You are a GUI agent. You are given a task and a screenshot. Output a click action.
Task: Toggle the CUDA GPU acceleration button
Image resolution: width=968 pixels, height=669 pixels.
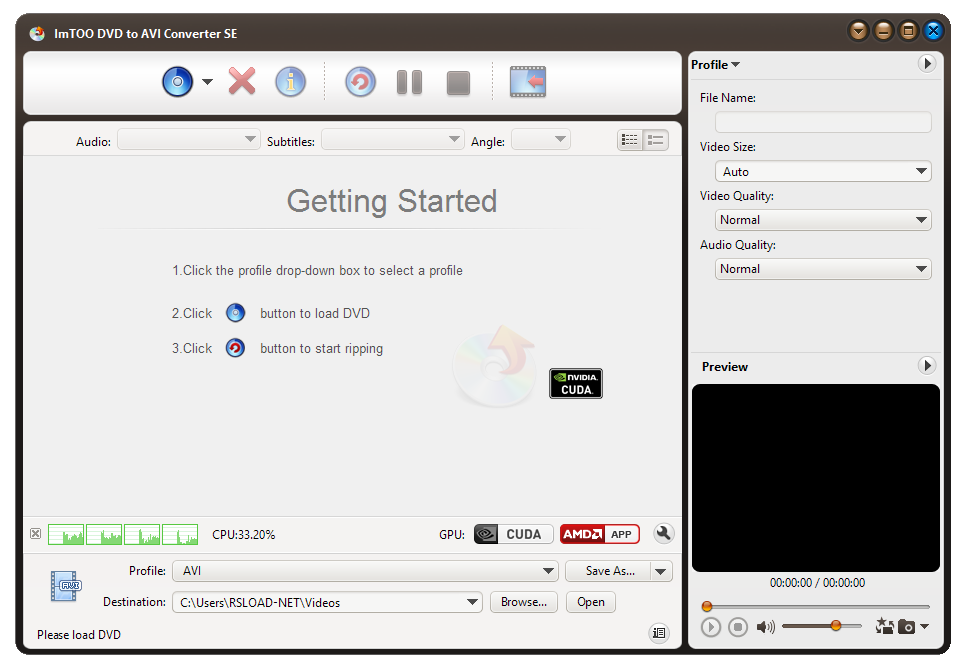514,534
